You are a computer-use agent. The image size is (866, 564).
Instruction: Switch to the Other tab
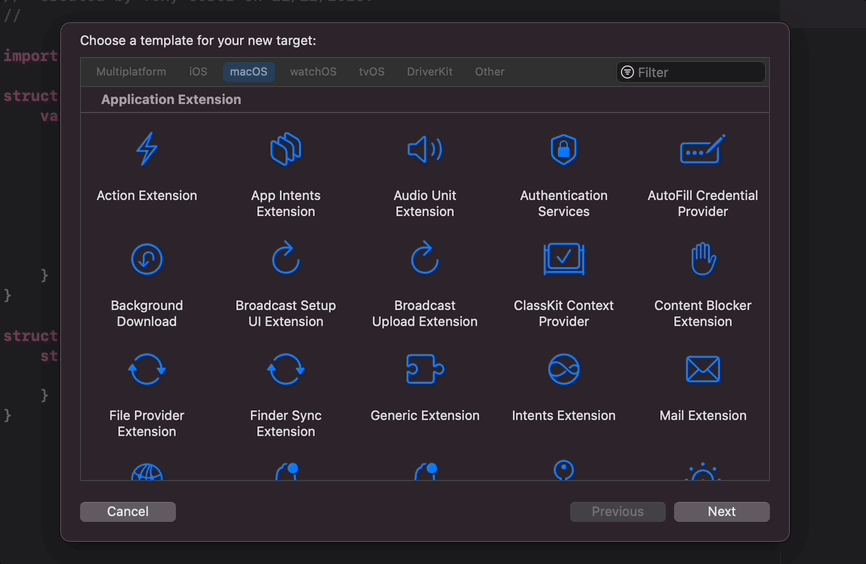tap(489, 72)
